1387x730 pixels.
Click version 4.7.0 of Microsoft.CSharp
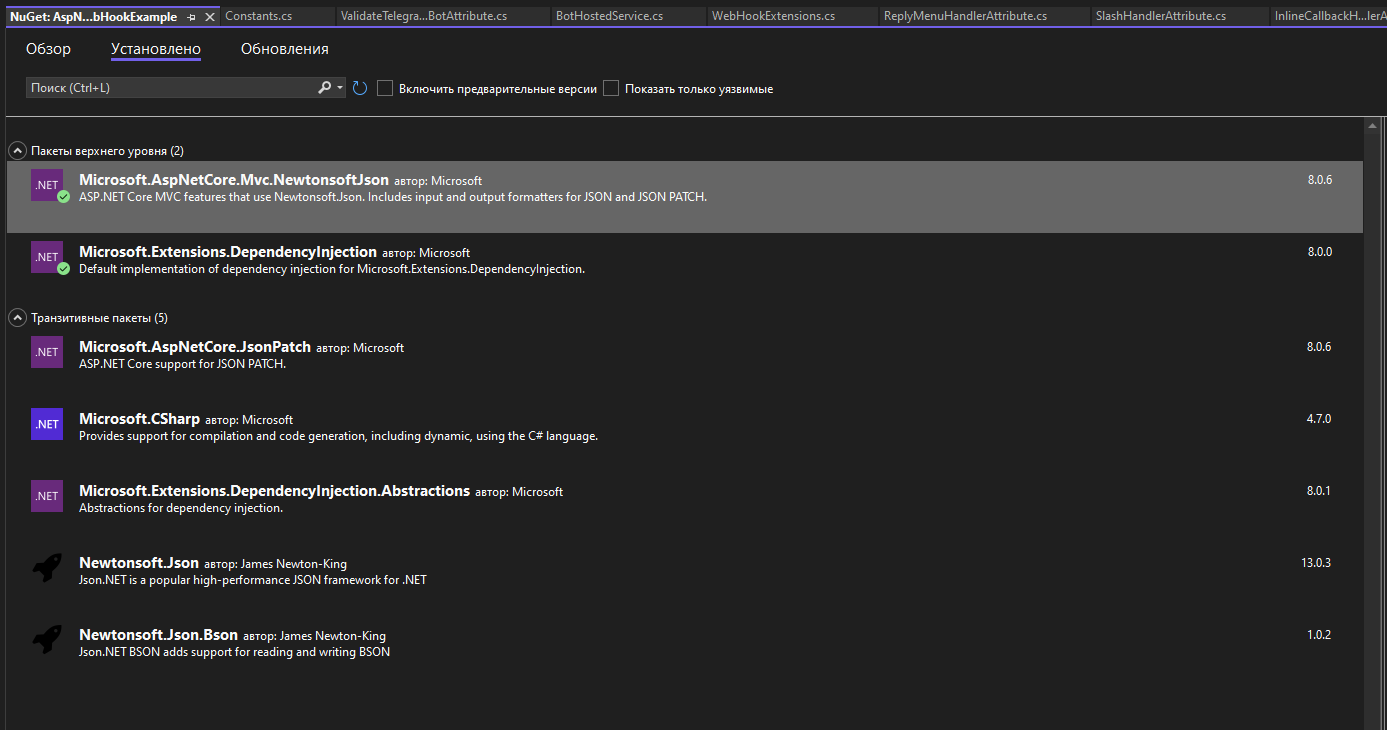point(1320,419)
